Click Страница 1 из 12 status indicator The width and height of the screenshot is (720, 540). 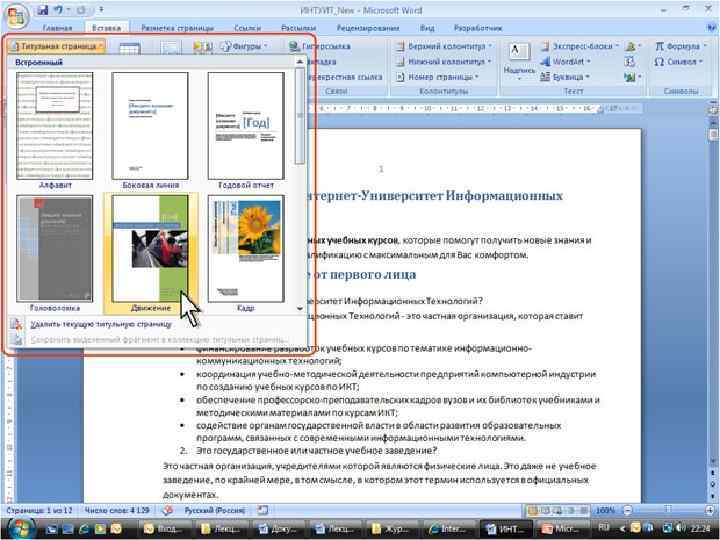coord(39,510)
